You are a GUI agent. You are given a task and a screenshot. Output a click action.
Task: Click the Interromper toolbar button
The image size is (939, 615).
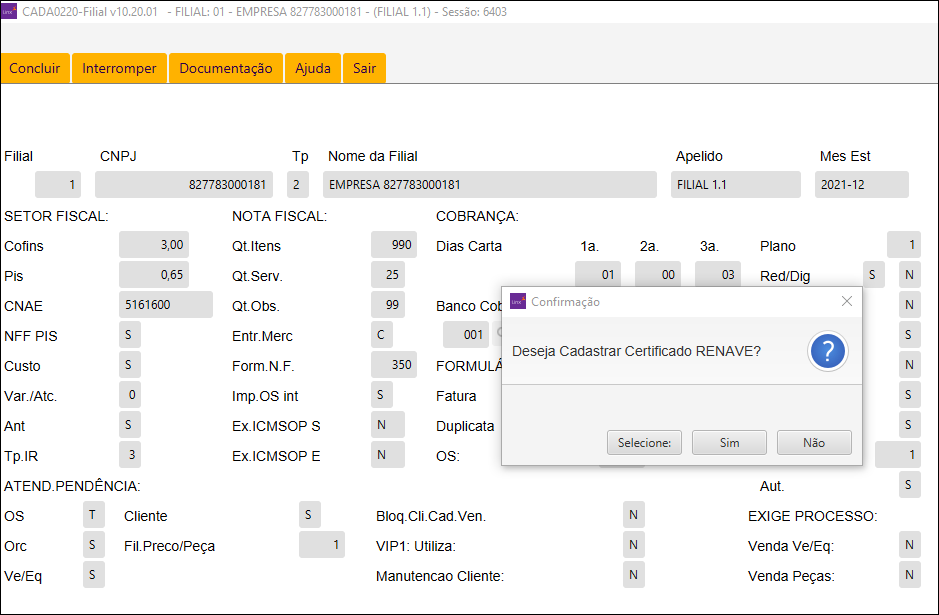point(119,68)
